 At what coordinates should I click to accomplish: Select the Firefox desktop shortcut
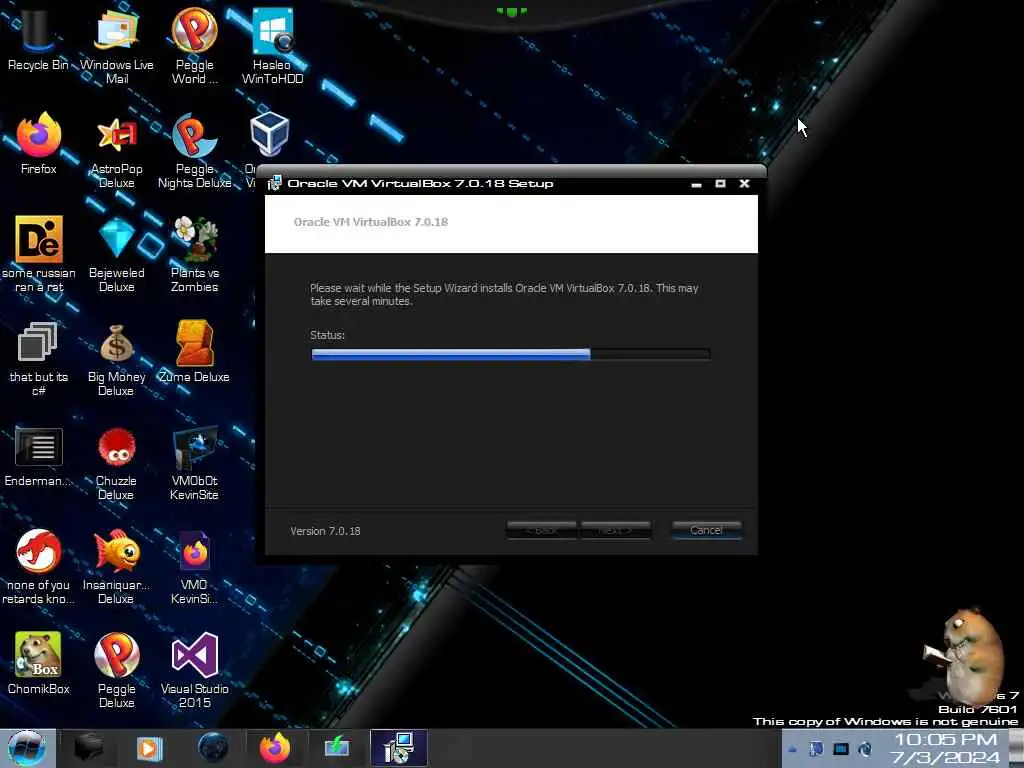[x=39, y=142]
